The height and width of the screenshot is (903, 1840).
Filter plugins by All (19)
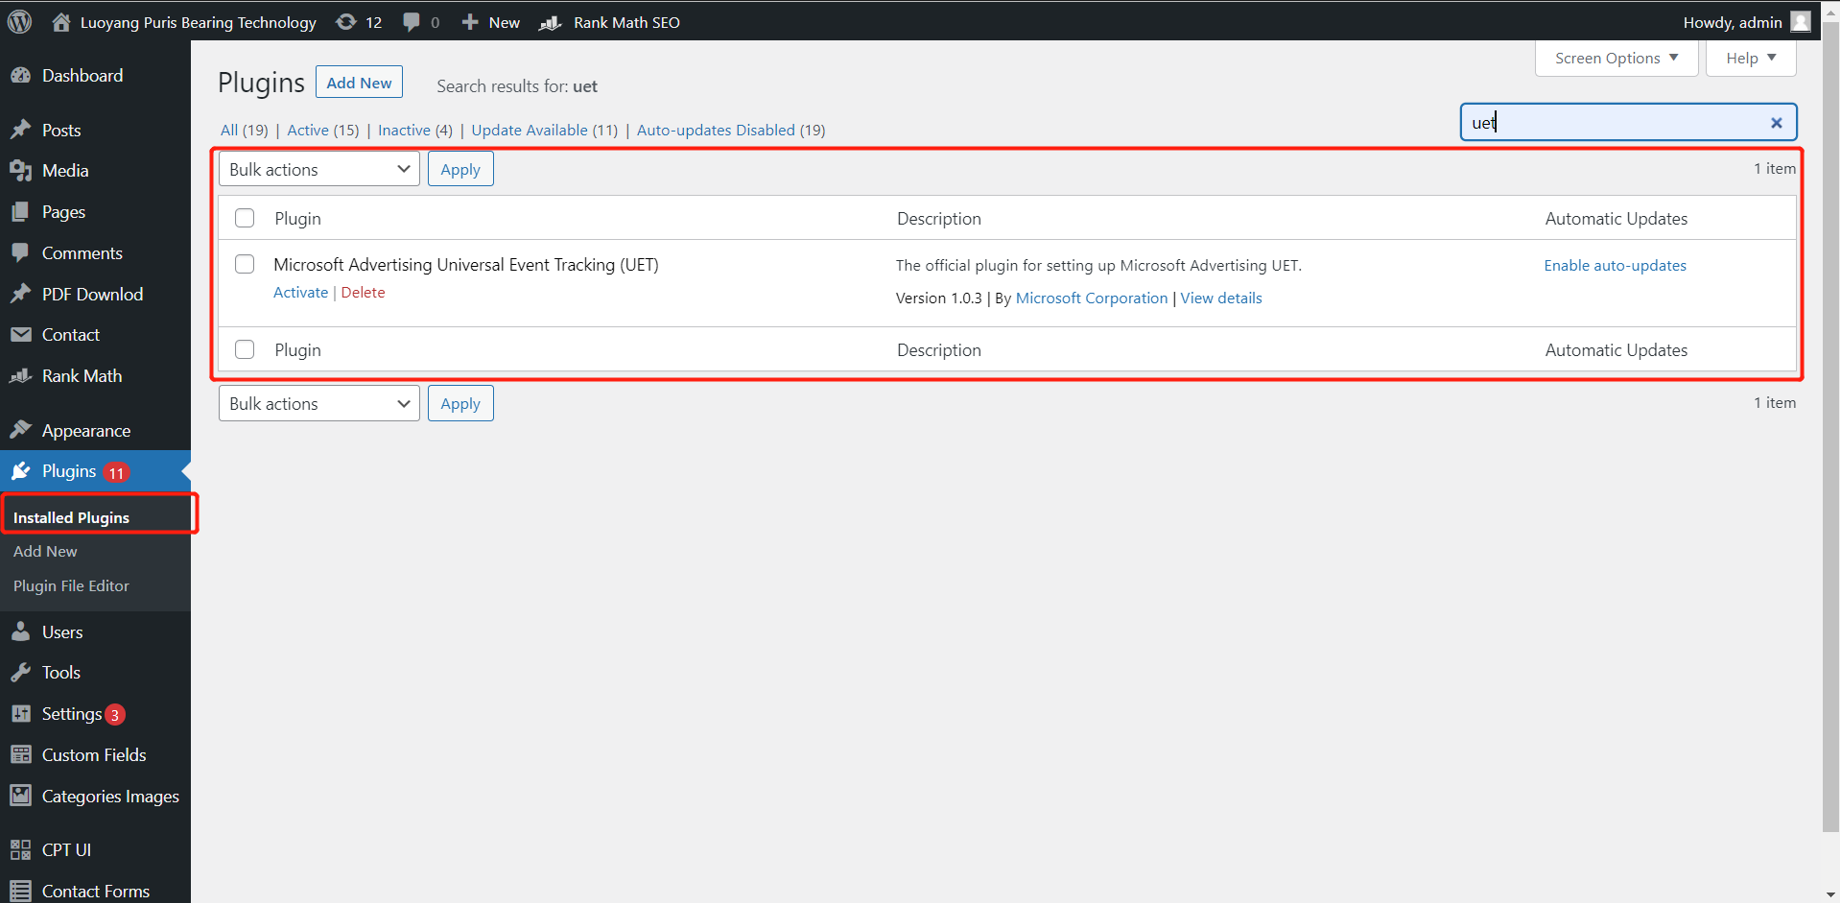[244, 130]
